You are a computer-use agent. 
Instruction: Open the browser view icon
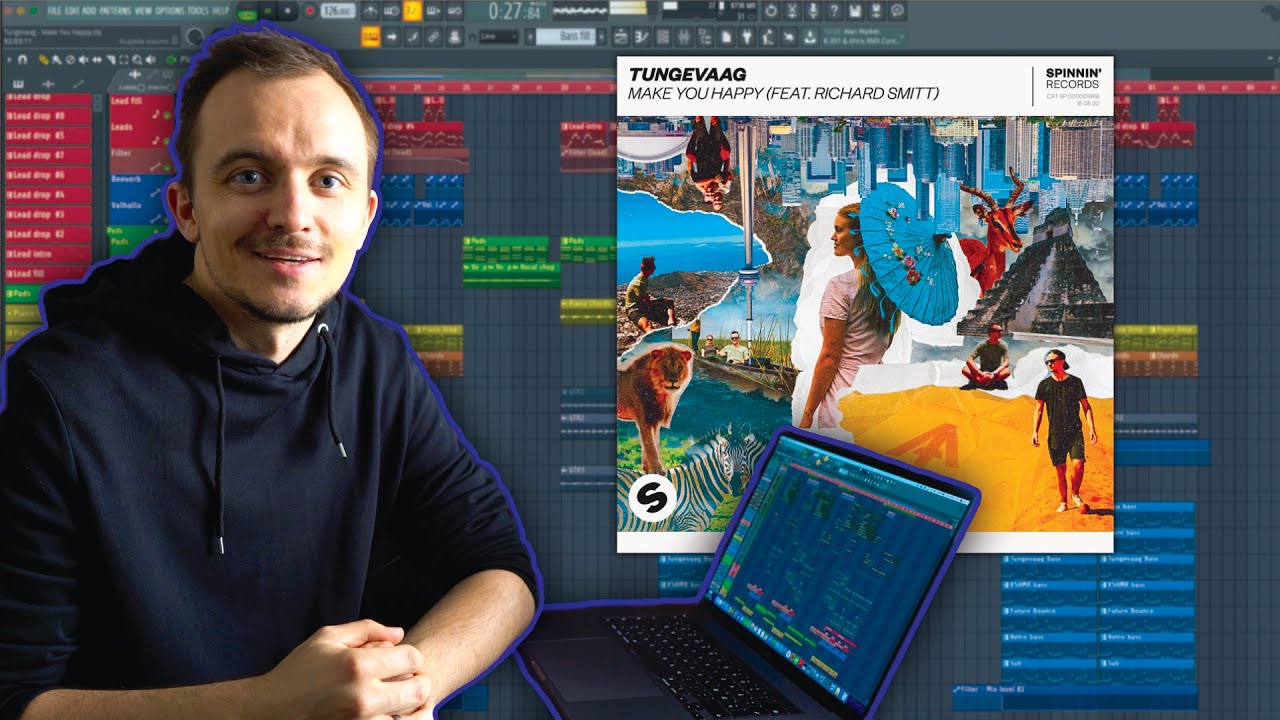point(703,36)
